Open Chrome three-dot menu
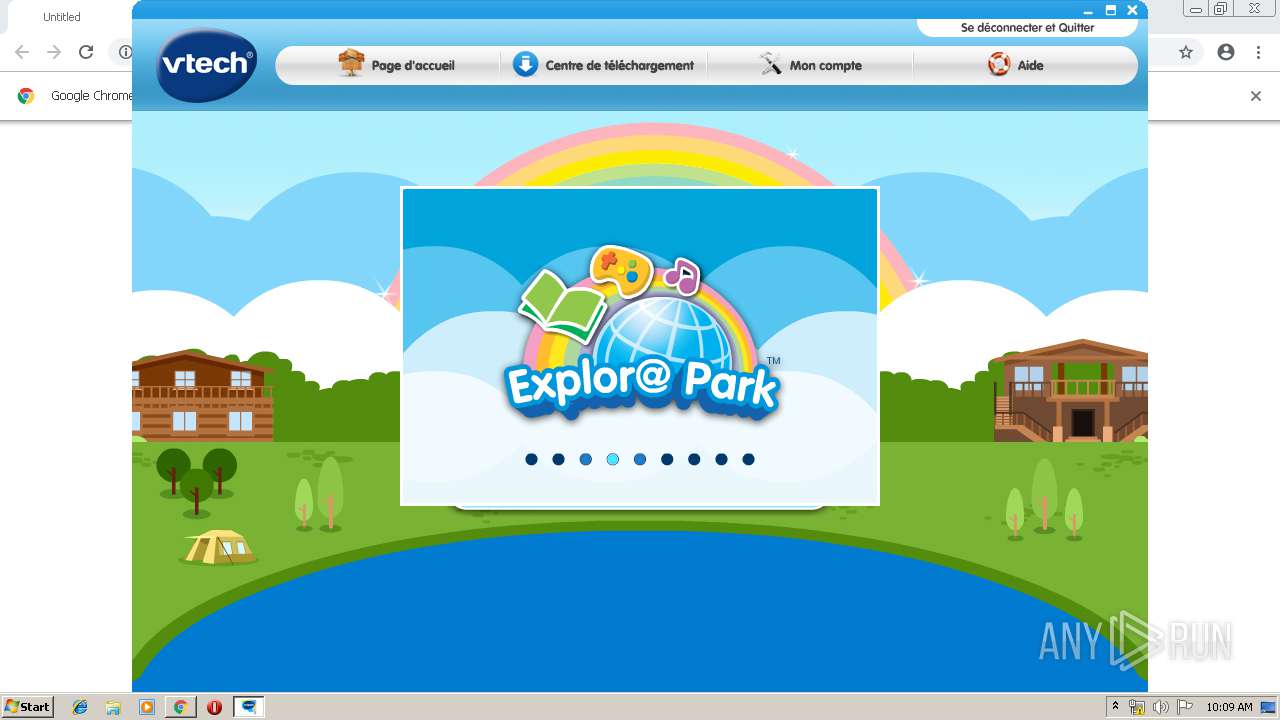The image size is (1280, 720). pos(1258,52)
